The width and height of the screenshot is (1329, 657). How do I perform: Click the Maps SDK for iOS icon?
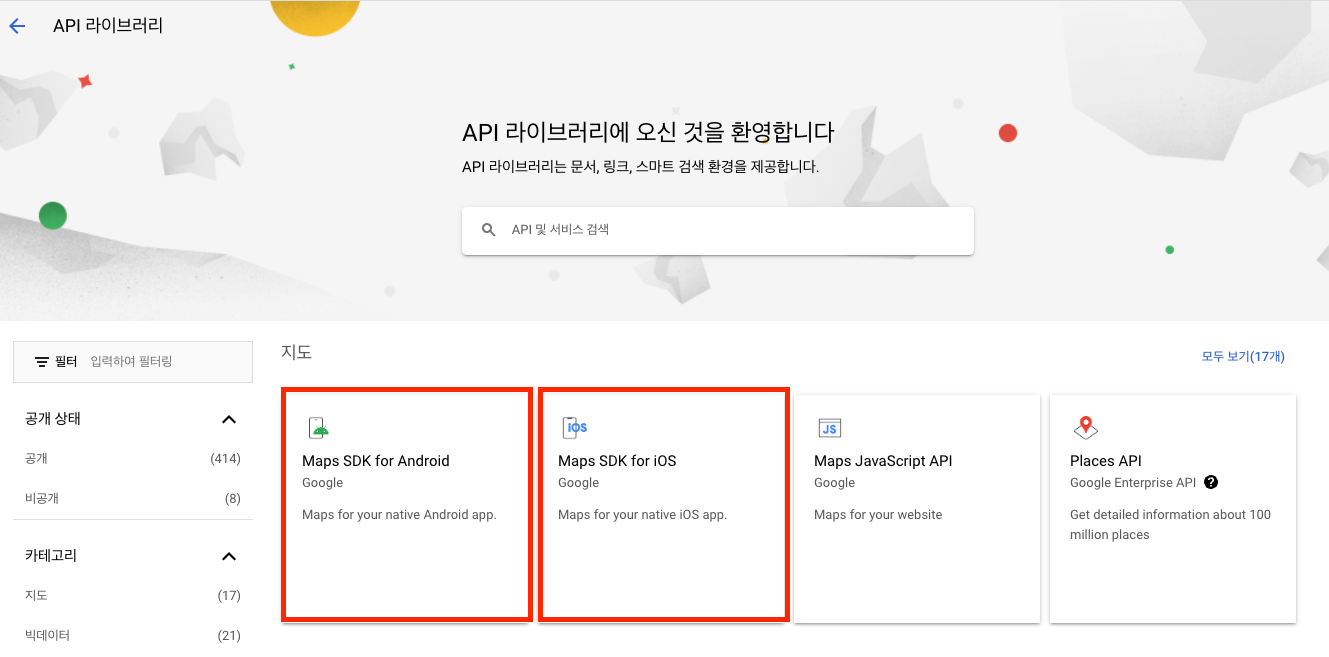575,428
